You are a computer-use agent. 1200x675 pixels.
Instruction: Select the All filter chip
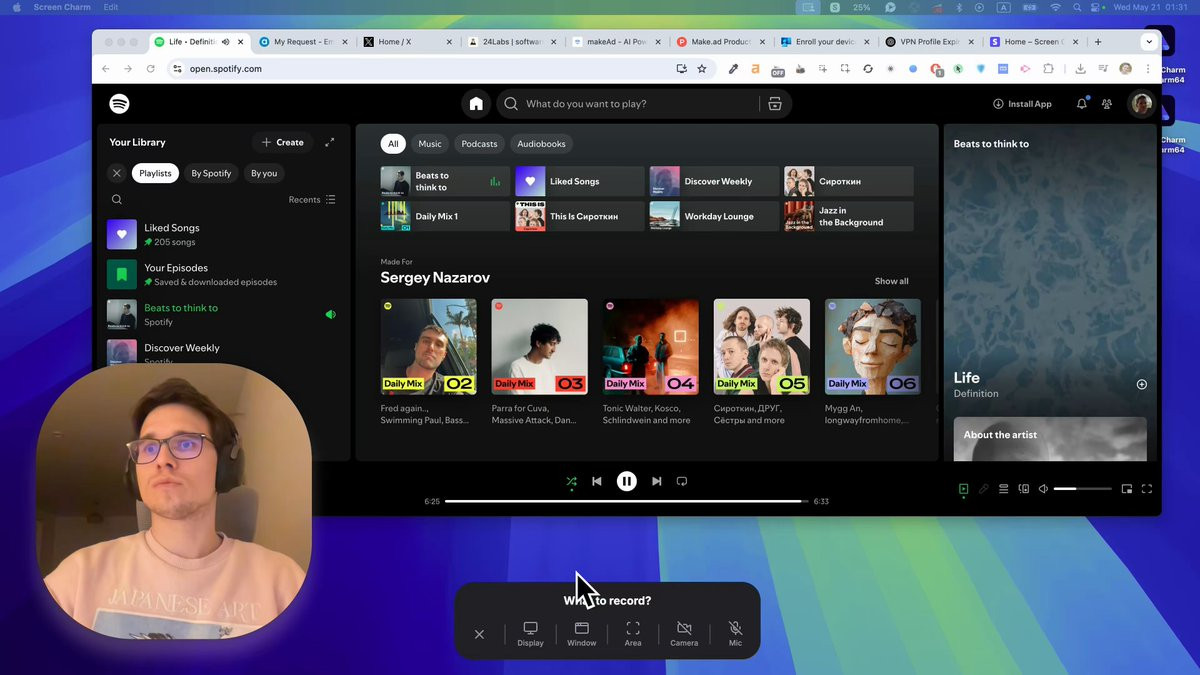click(393, 144)
